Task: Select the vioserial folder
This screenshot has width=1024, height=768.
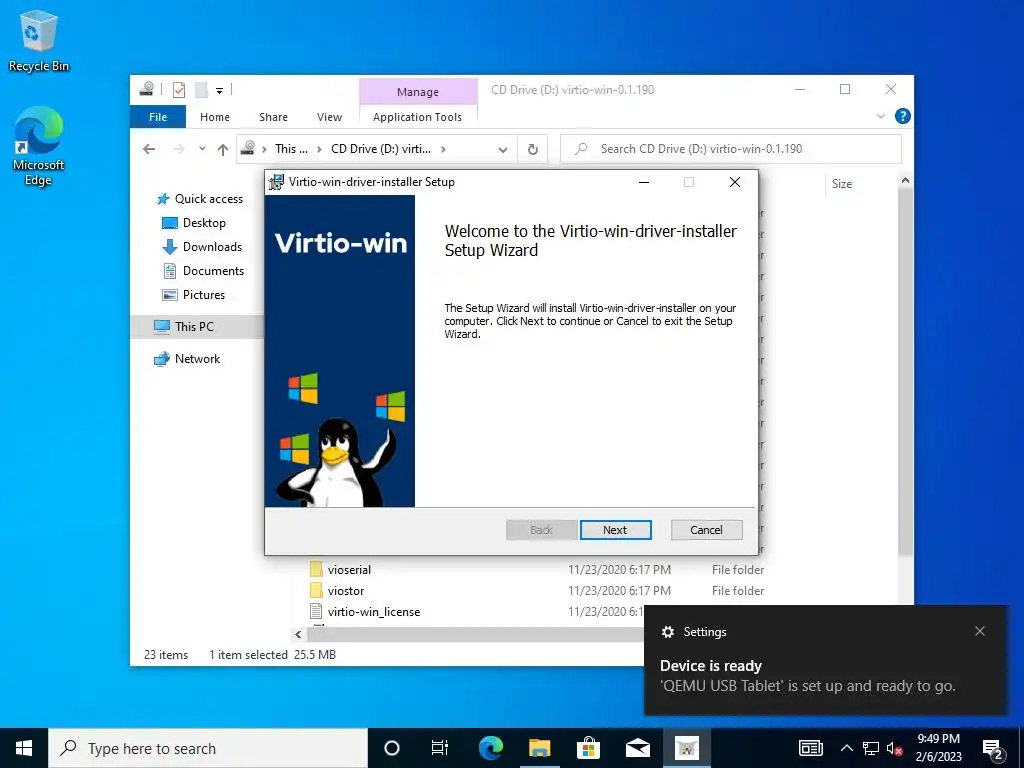Action: (x=349, y=569)
